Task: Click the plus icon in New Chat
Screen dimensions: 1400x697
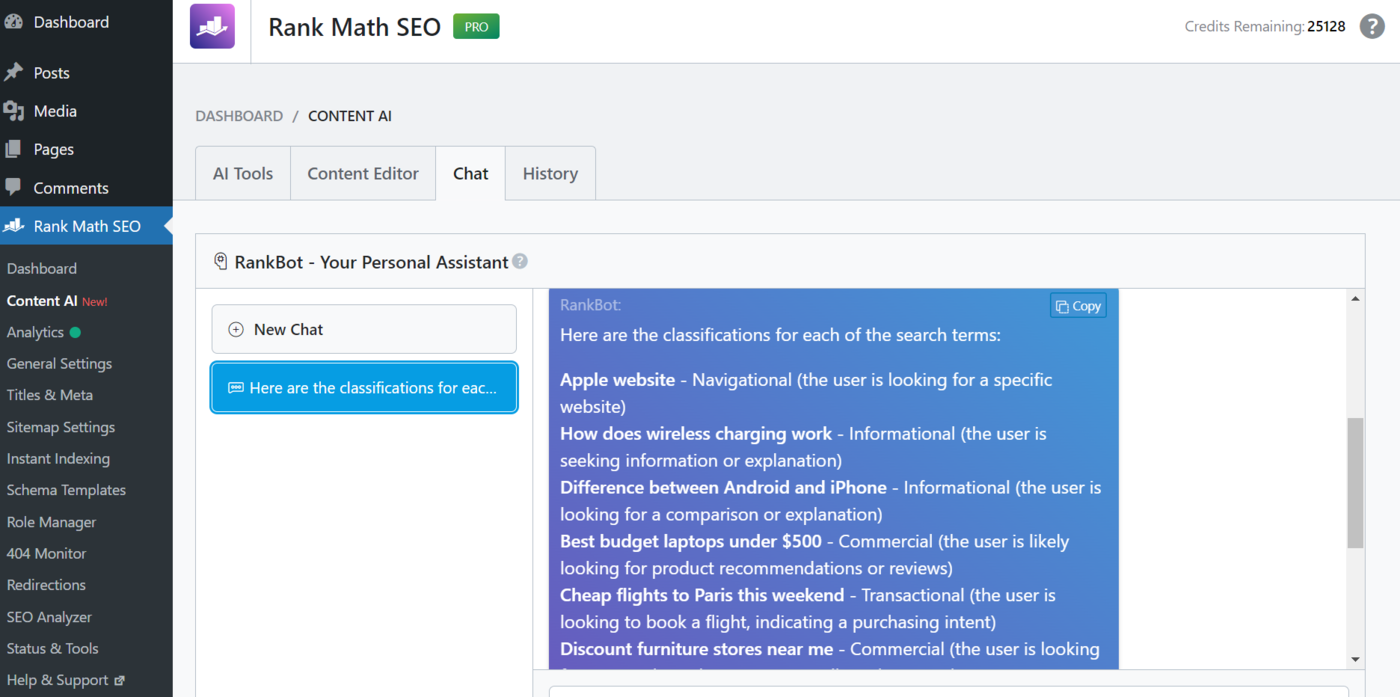Action: click(x=236, y=329)
